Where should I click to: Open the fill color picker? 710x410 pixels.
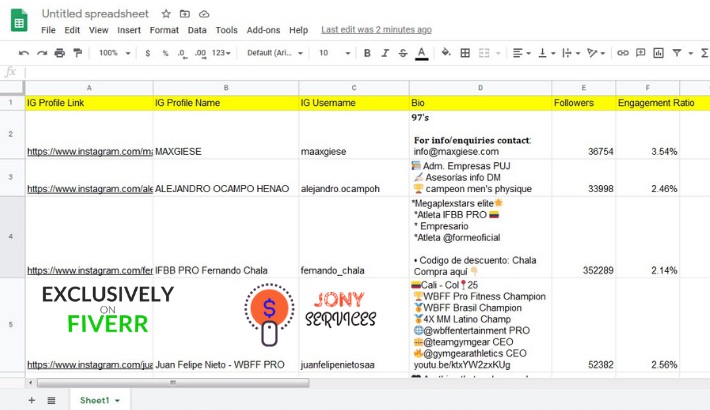click(x=446, y=53)
